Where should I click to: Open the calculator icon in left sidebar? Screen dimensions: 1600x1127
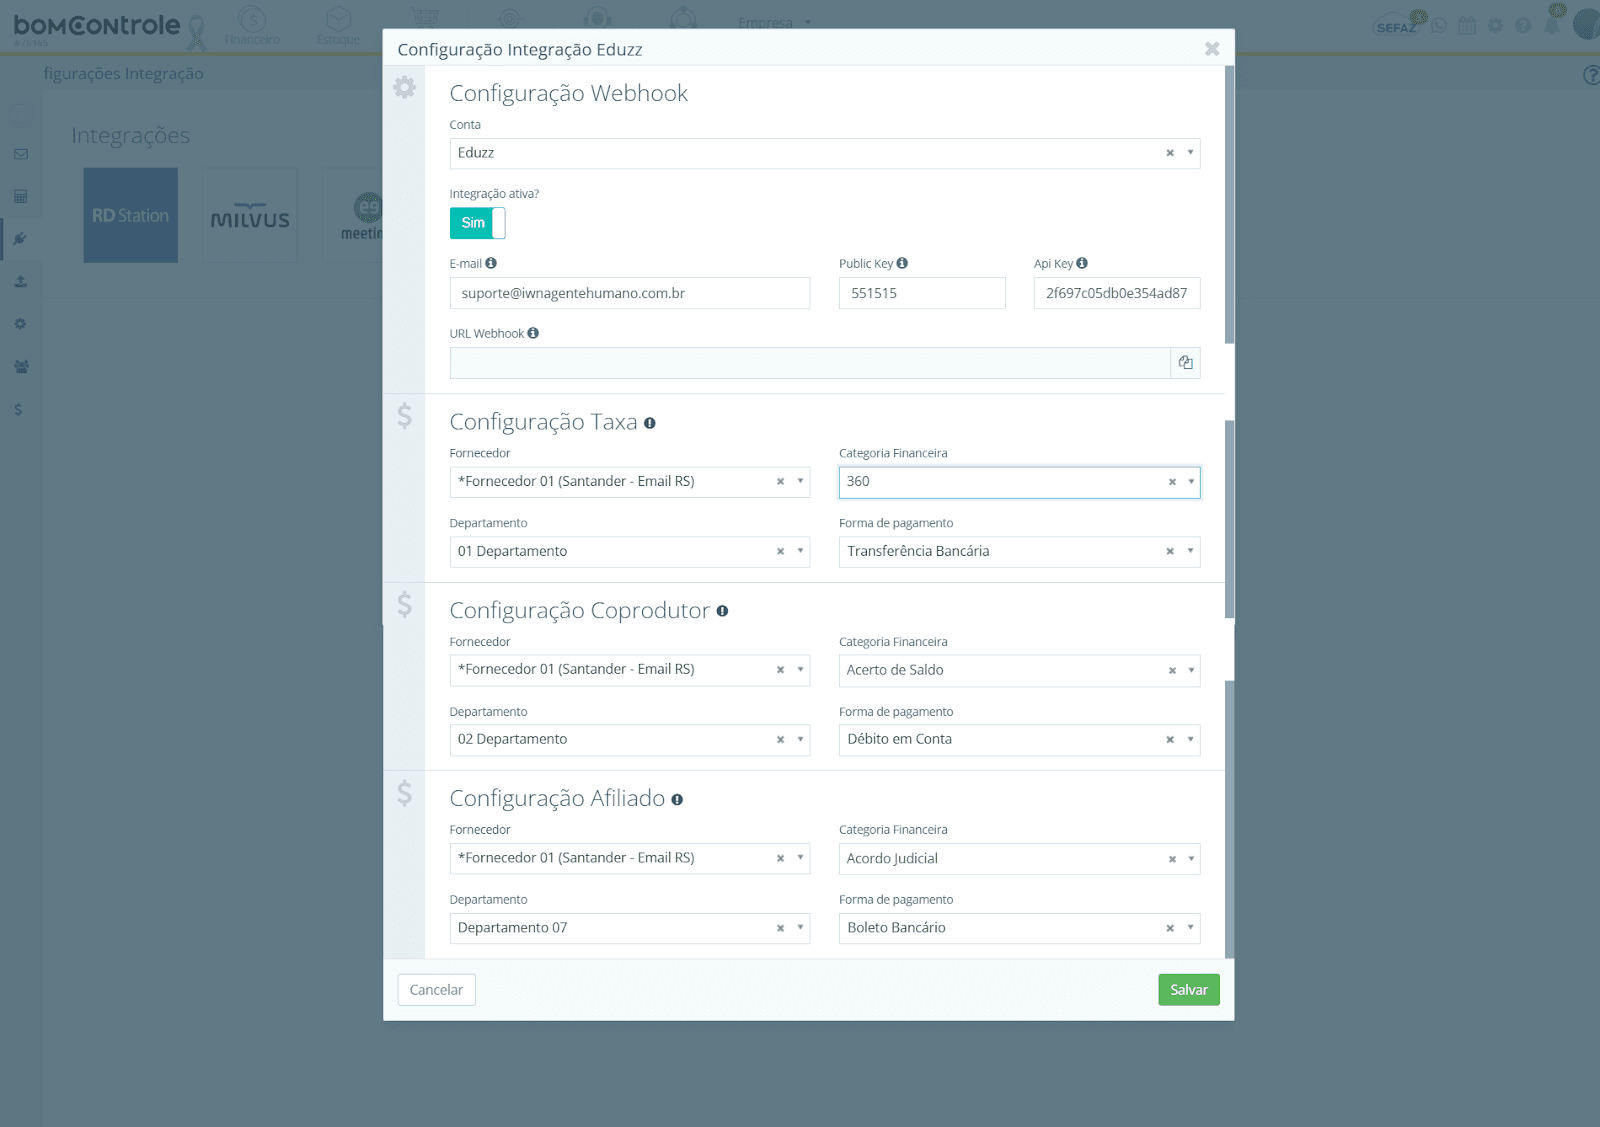21,196
